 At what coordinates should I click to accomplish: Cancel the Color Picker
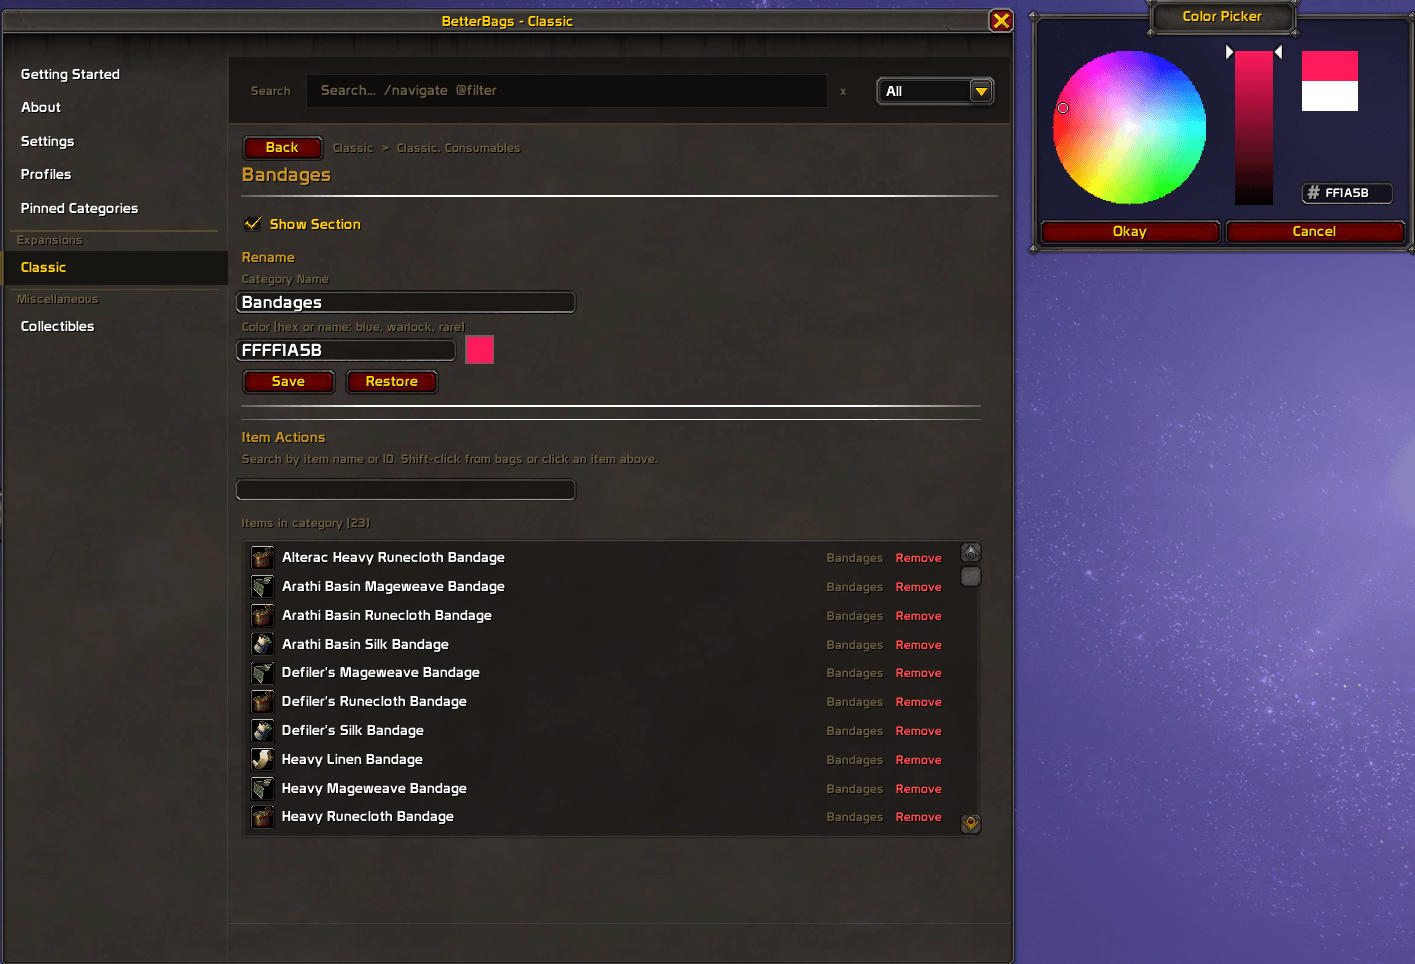1314,231
